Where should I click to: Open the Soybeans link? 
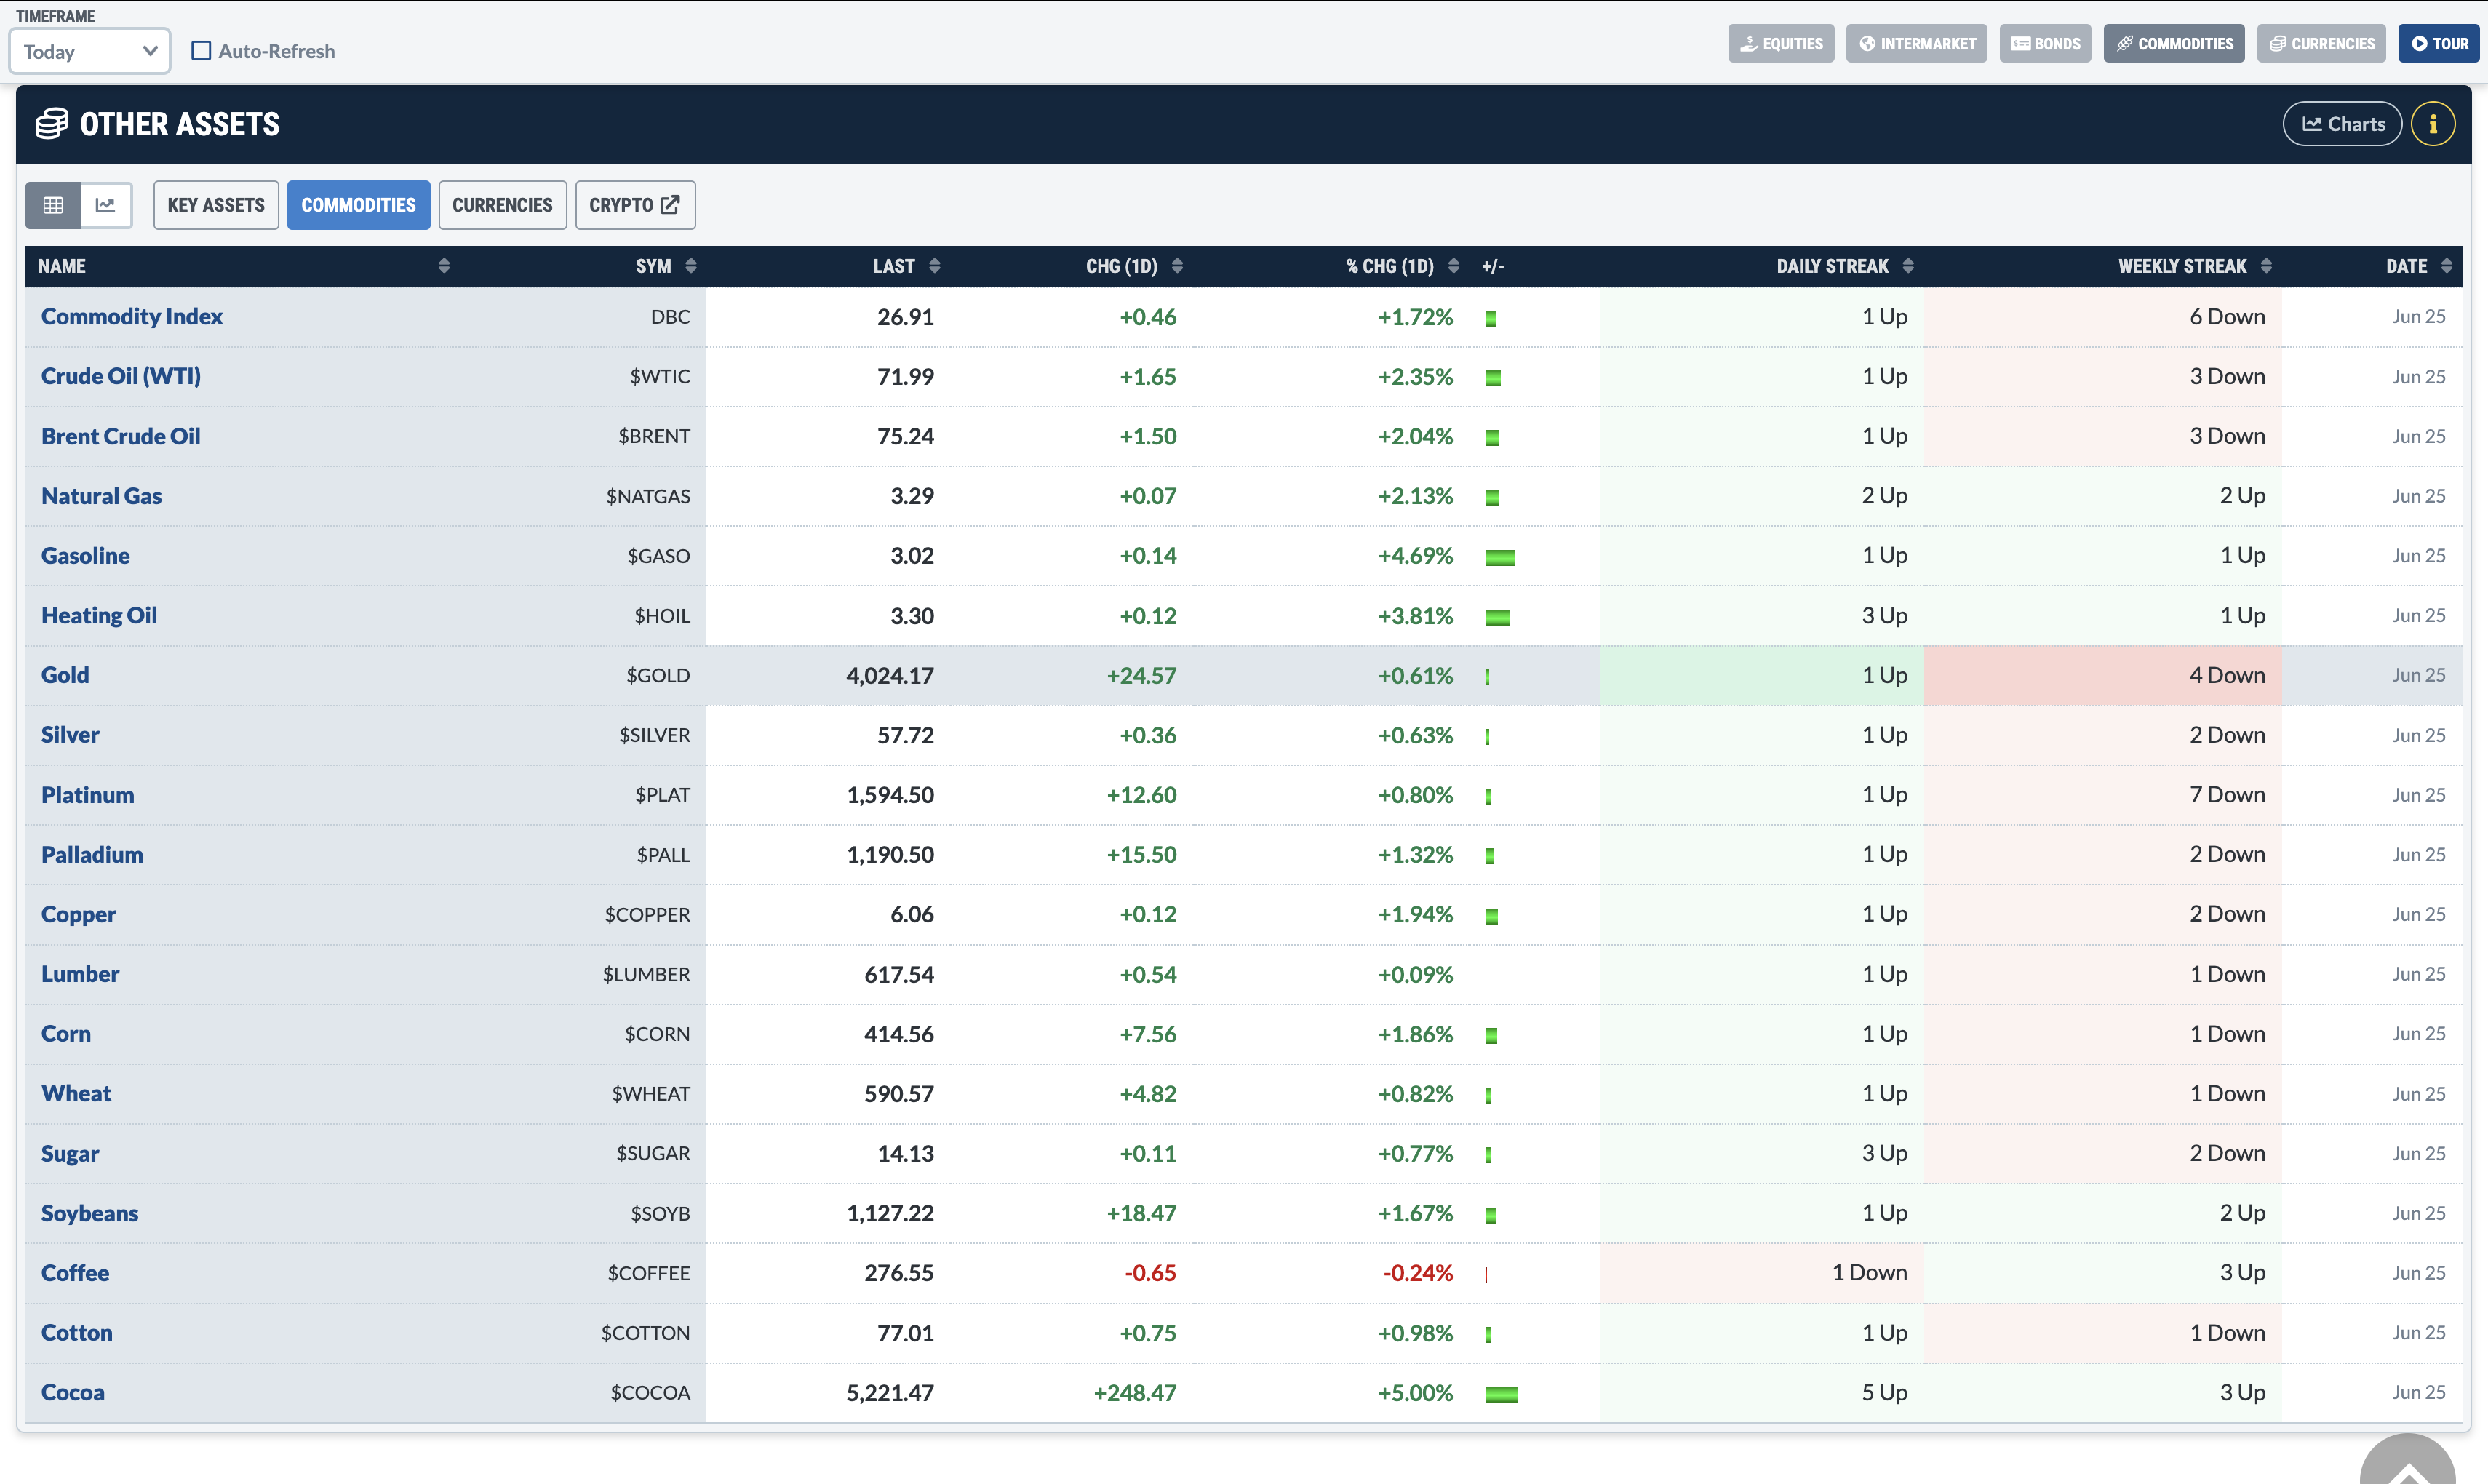pos(90,1213)
